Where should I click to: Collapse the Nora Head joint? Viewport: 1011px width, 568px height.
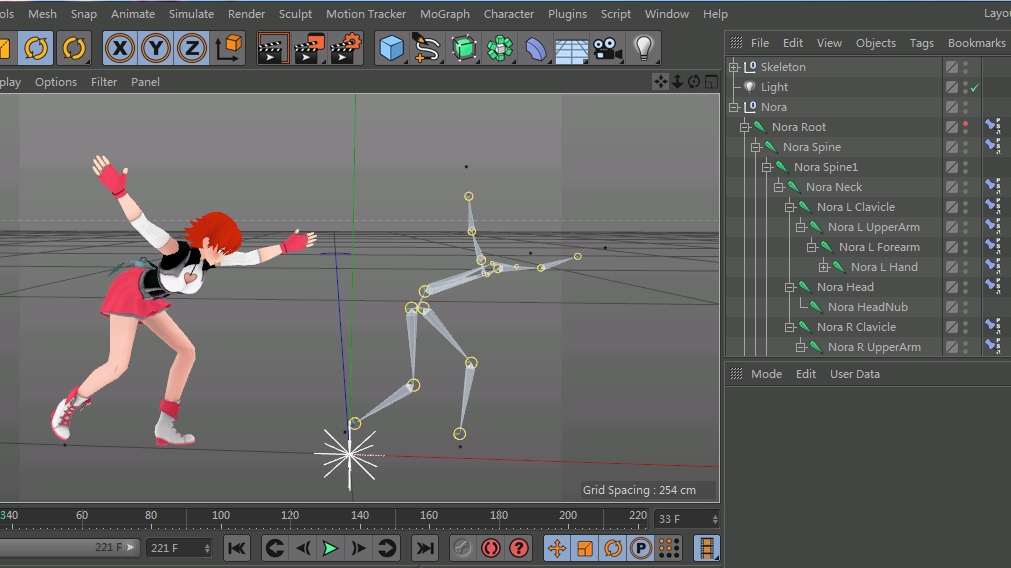pos(790,287)
